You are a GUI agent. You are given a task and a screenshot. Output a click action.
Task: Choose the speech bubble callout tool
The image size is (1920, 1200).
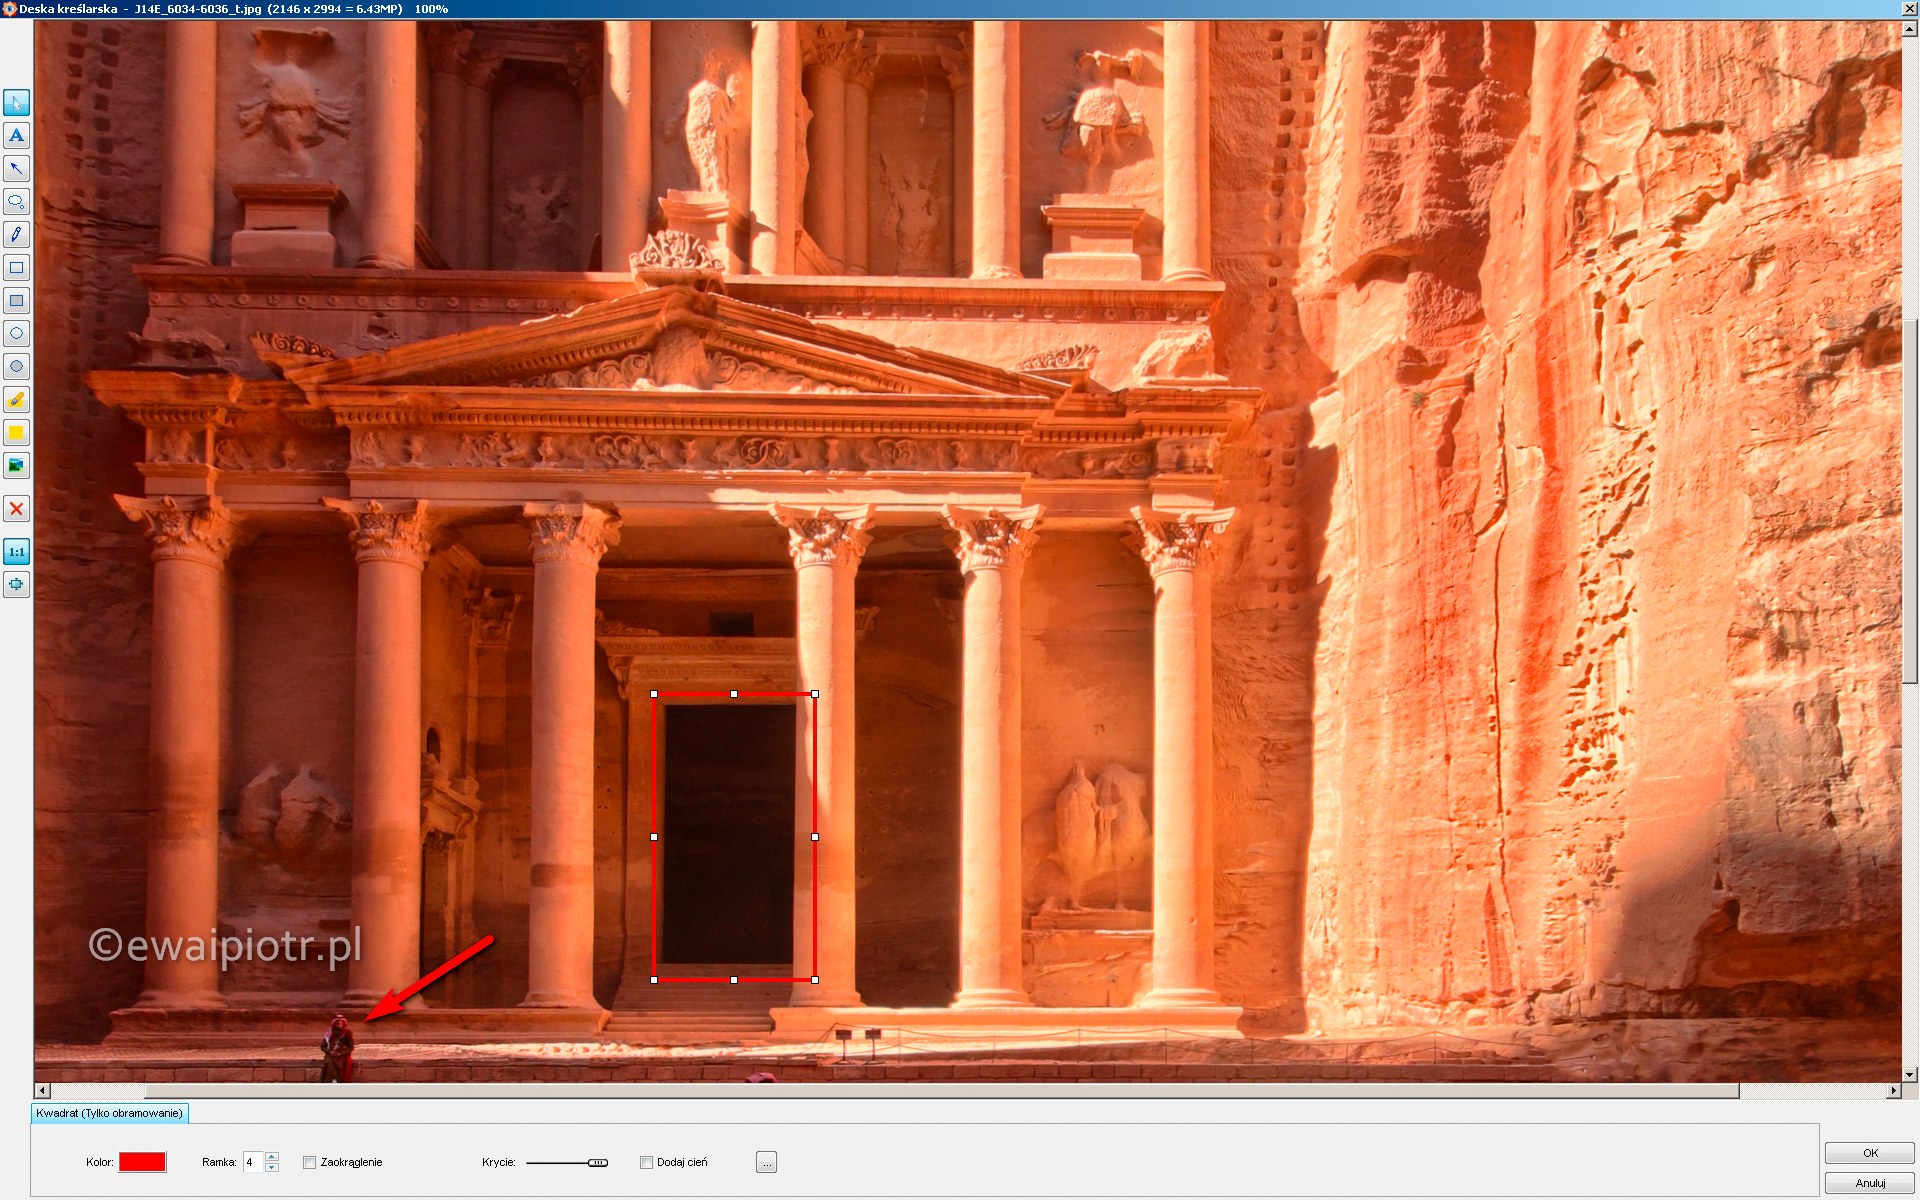[16, 201]
